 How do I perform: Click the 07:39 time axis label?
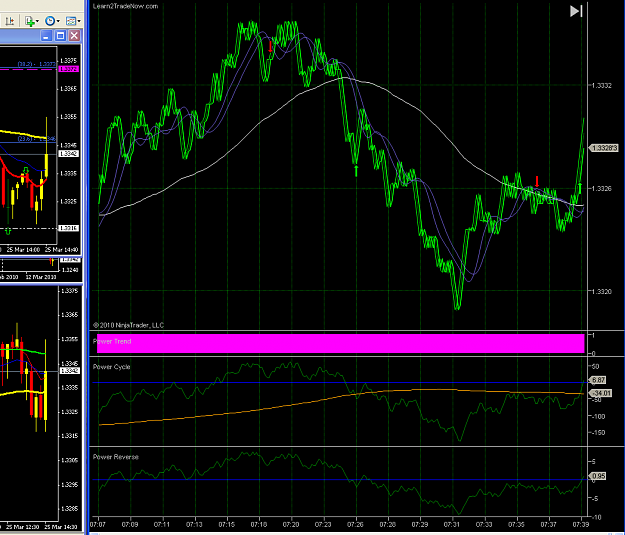pos(581,524)
